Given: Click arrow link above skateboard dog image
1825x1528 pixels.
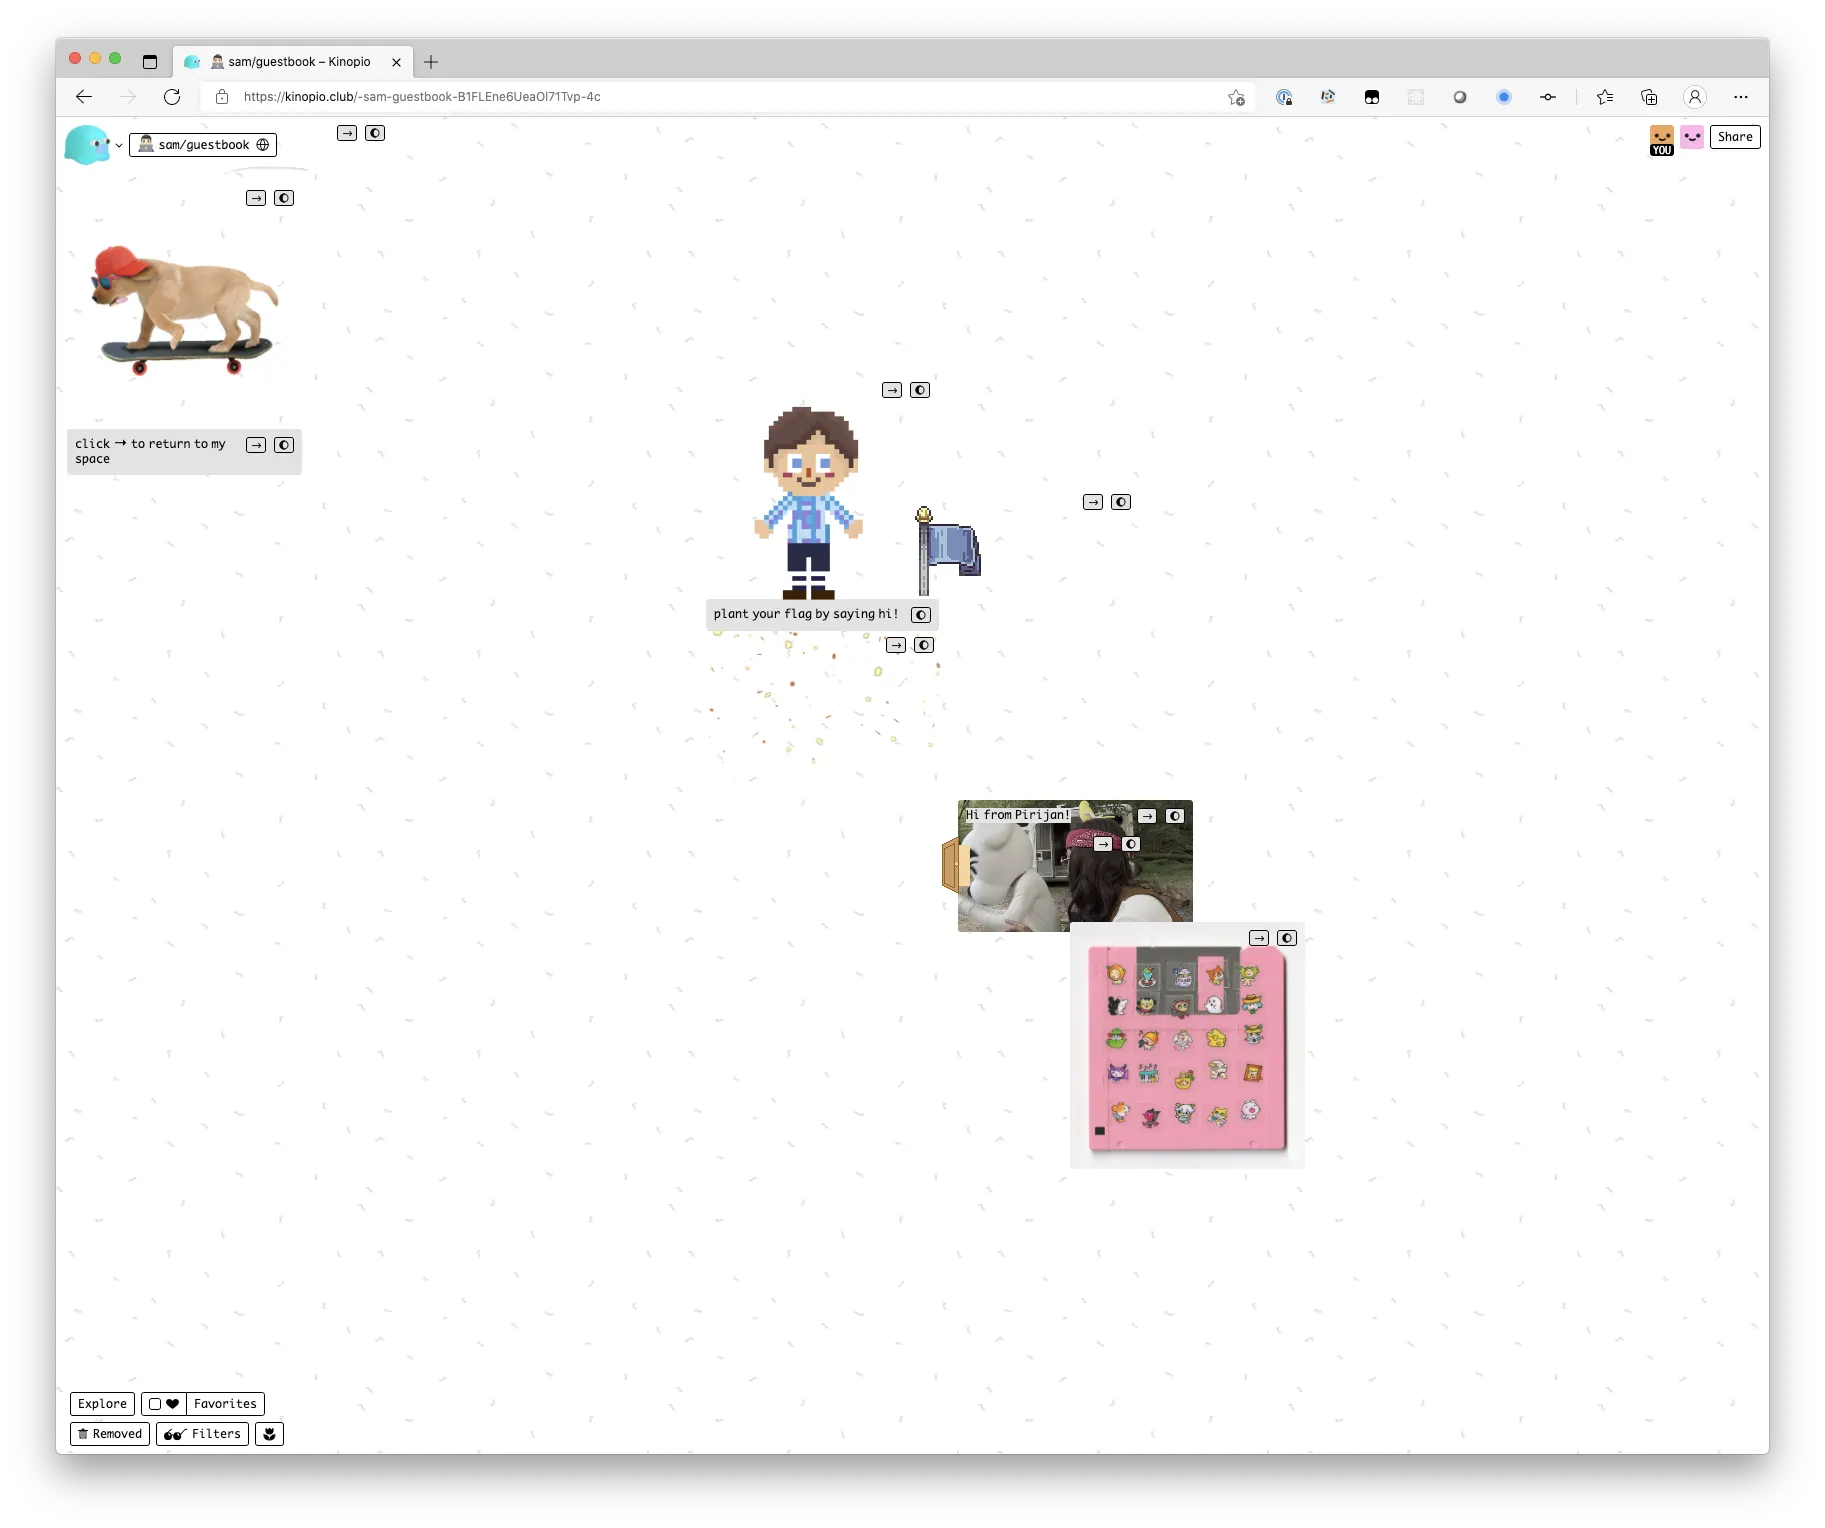Looking at the screenshot, I should (256, 198).
